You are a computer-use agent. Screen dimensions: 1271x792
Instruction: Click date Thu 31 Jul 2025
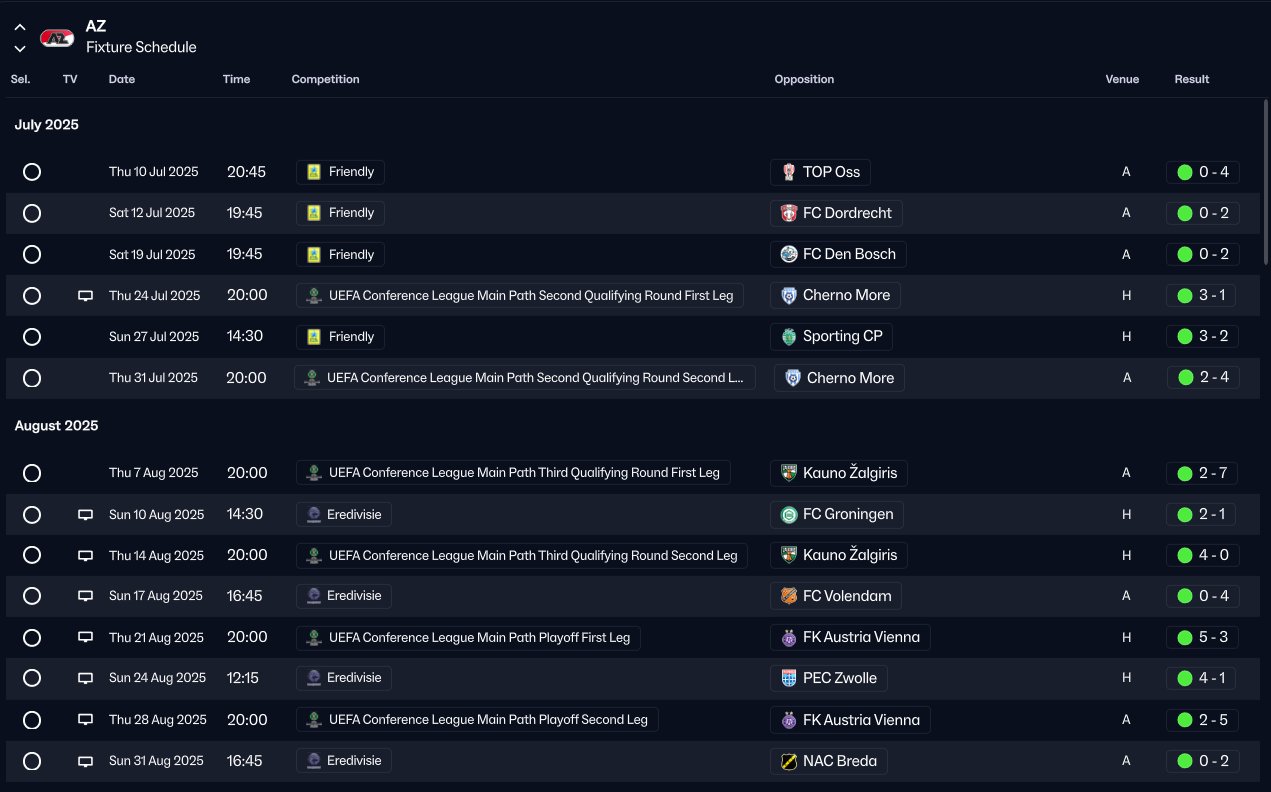[x=153, y=378]
